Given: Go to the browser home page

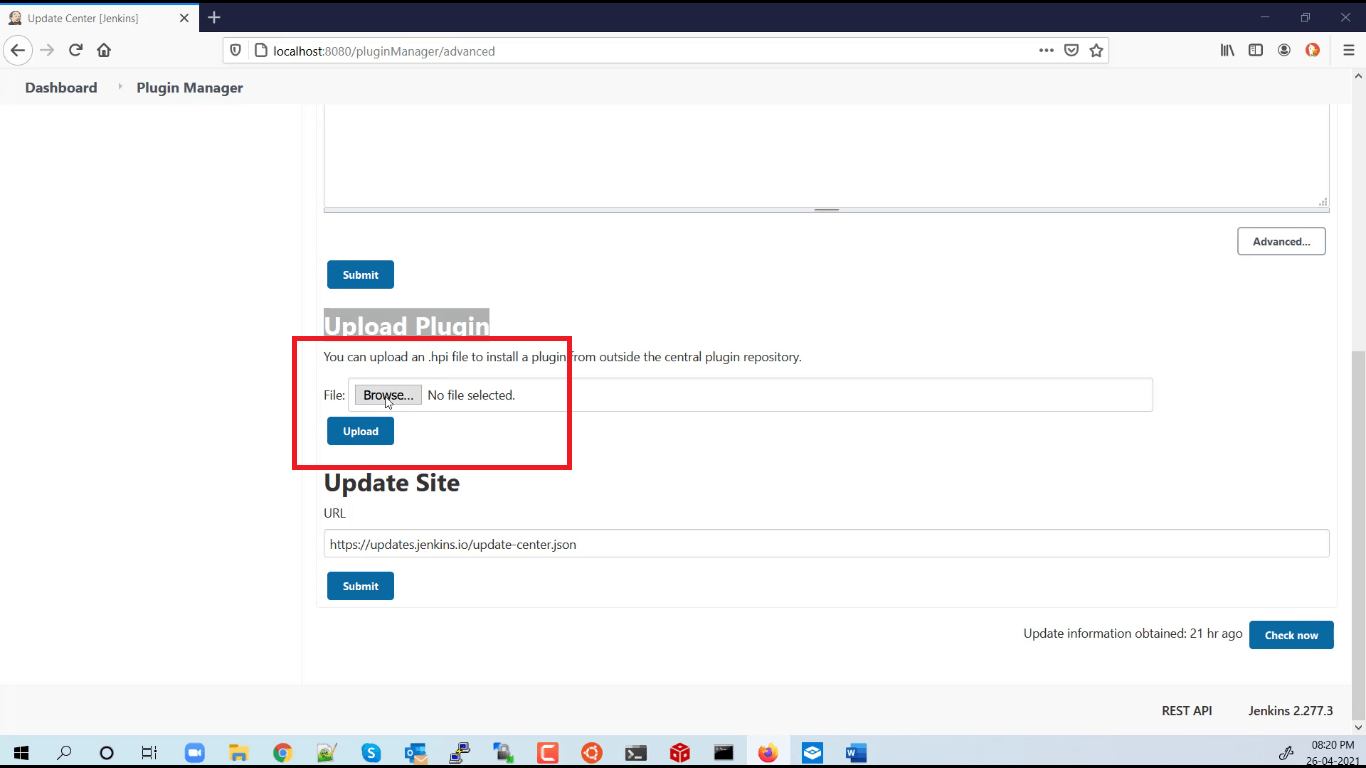Looking at the screenshot, I should pyautogui.click(x=104, y=50).
